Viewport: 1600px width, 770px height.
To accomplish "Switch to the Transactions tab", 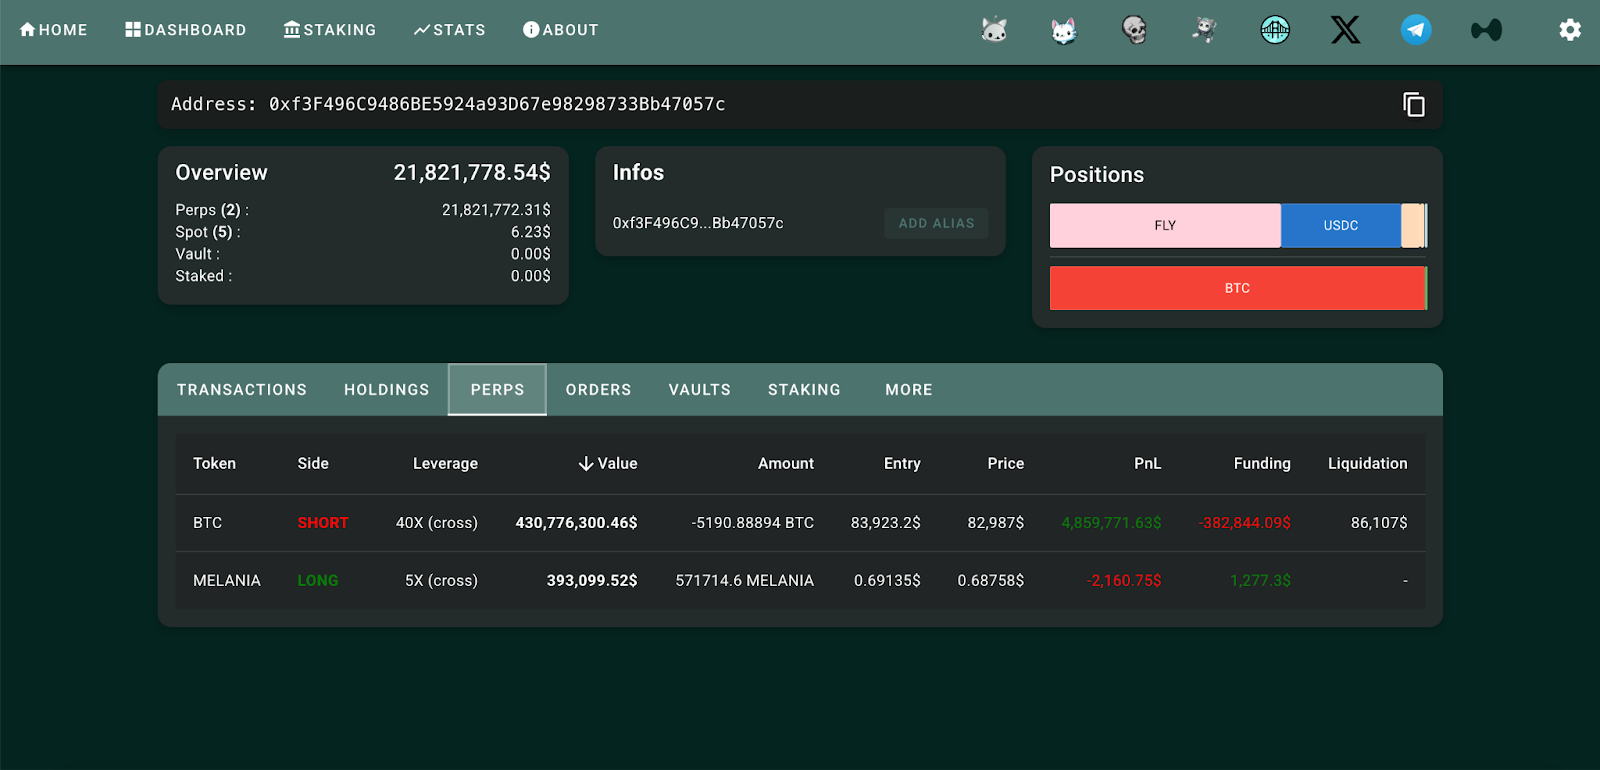I will coord(242,390).
